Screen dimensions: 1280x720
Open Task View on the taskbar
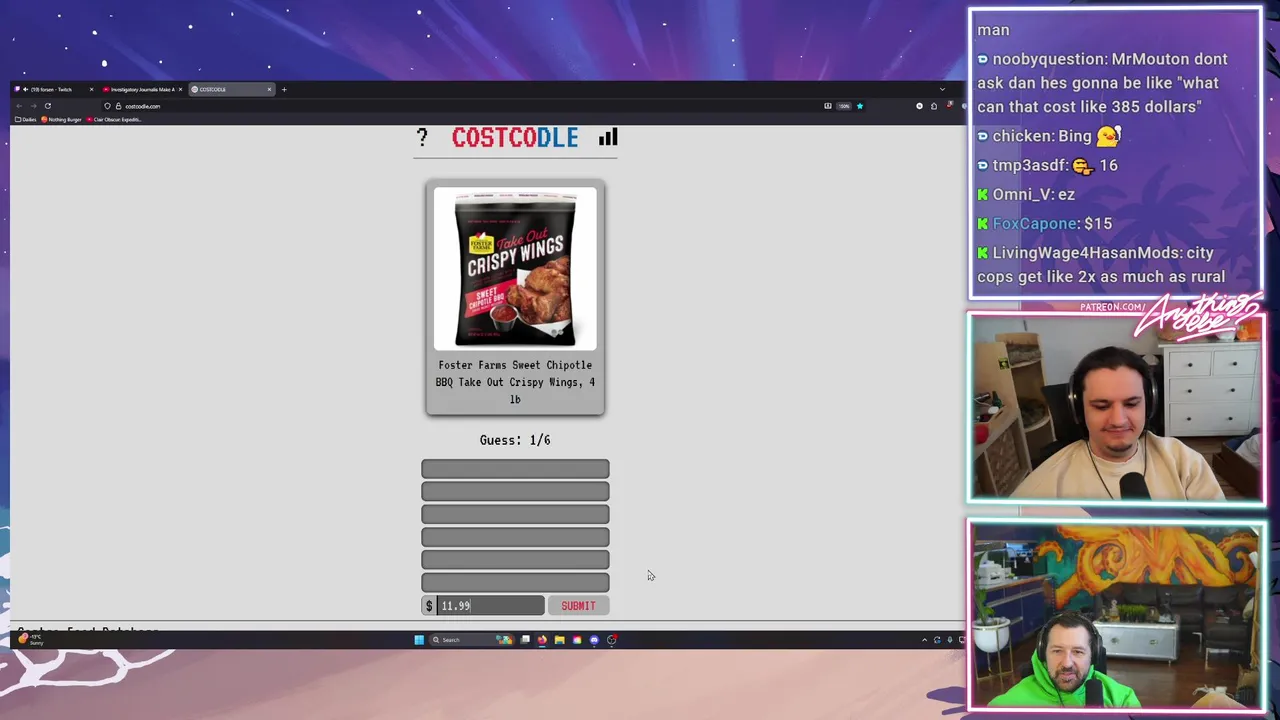point(525,640)
